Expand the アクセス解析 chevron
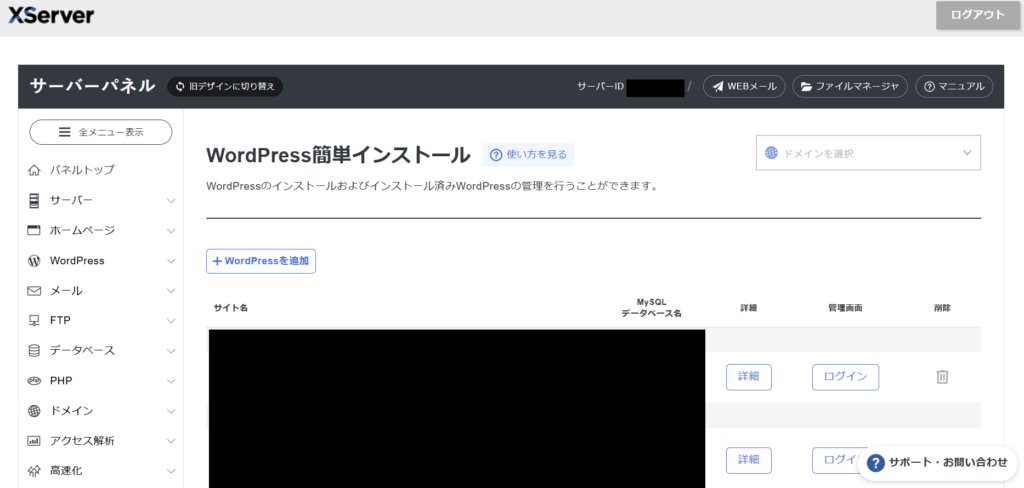The height and width of the screenshot is (488, 1024). [171, 441]
